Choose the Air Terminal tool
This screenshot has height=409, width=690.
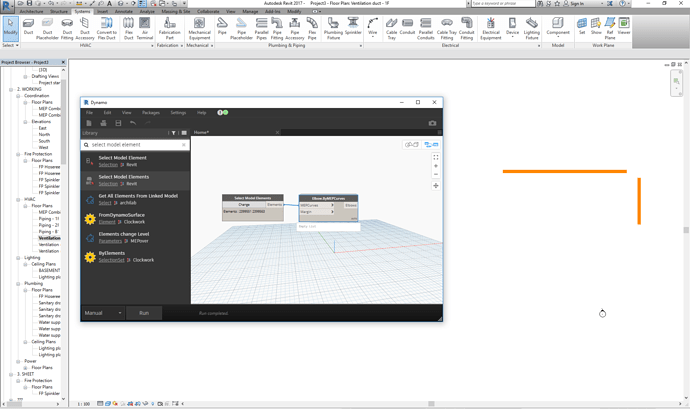click(145, 29)
